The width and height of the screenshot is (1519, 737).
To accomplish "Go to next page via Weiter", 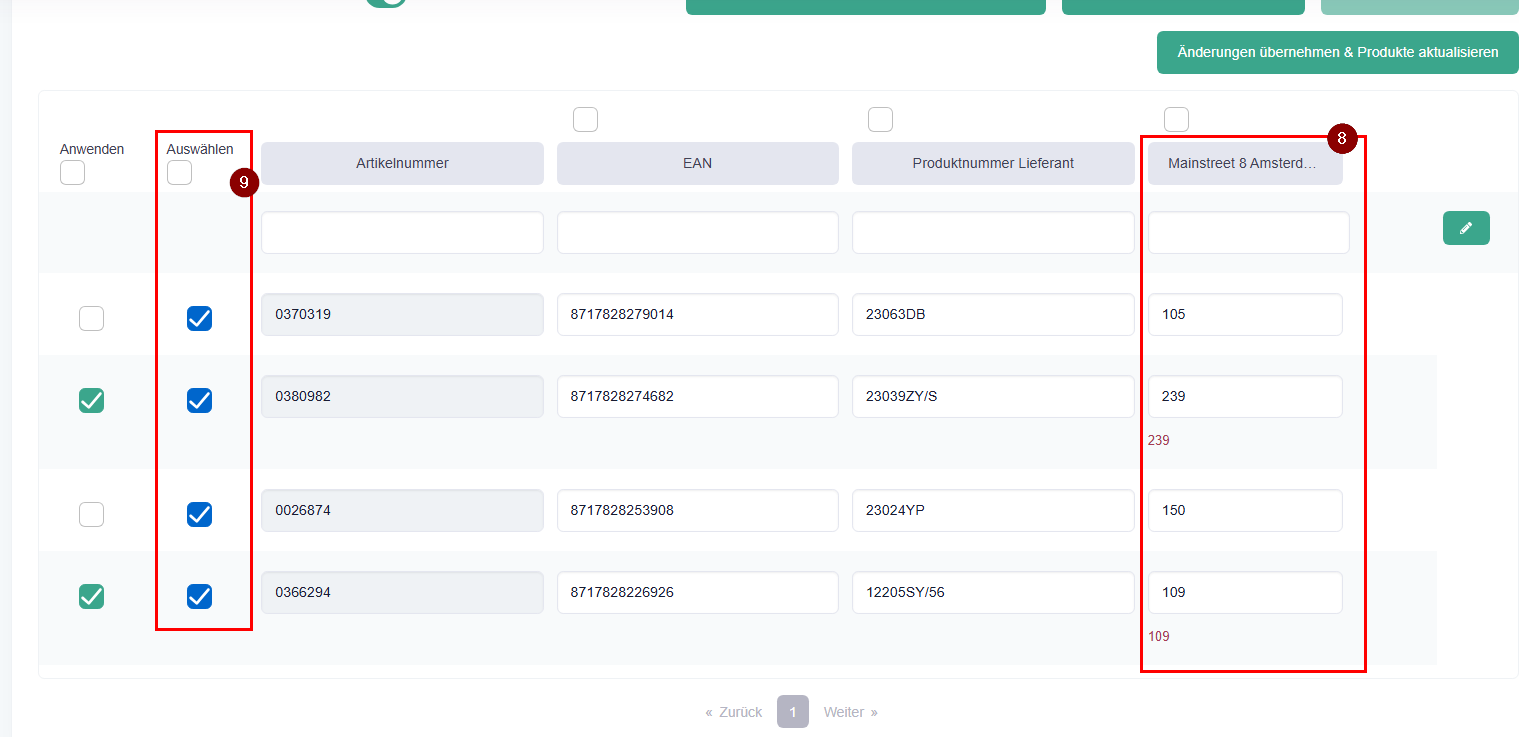I will [x=850, y=712].
